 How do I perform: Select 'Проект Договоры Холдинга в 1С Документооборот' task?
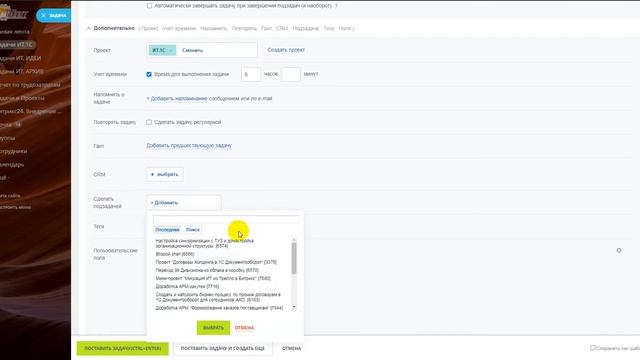[216, 262]
